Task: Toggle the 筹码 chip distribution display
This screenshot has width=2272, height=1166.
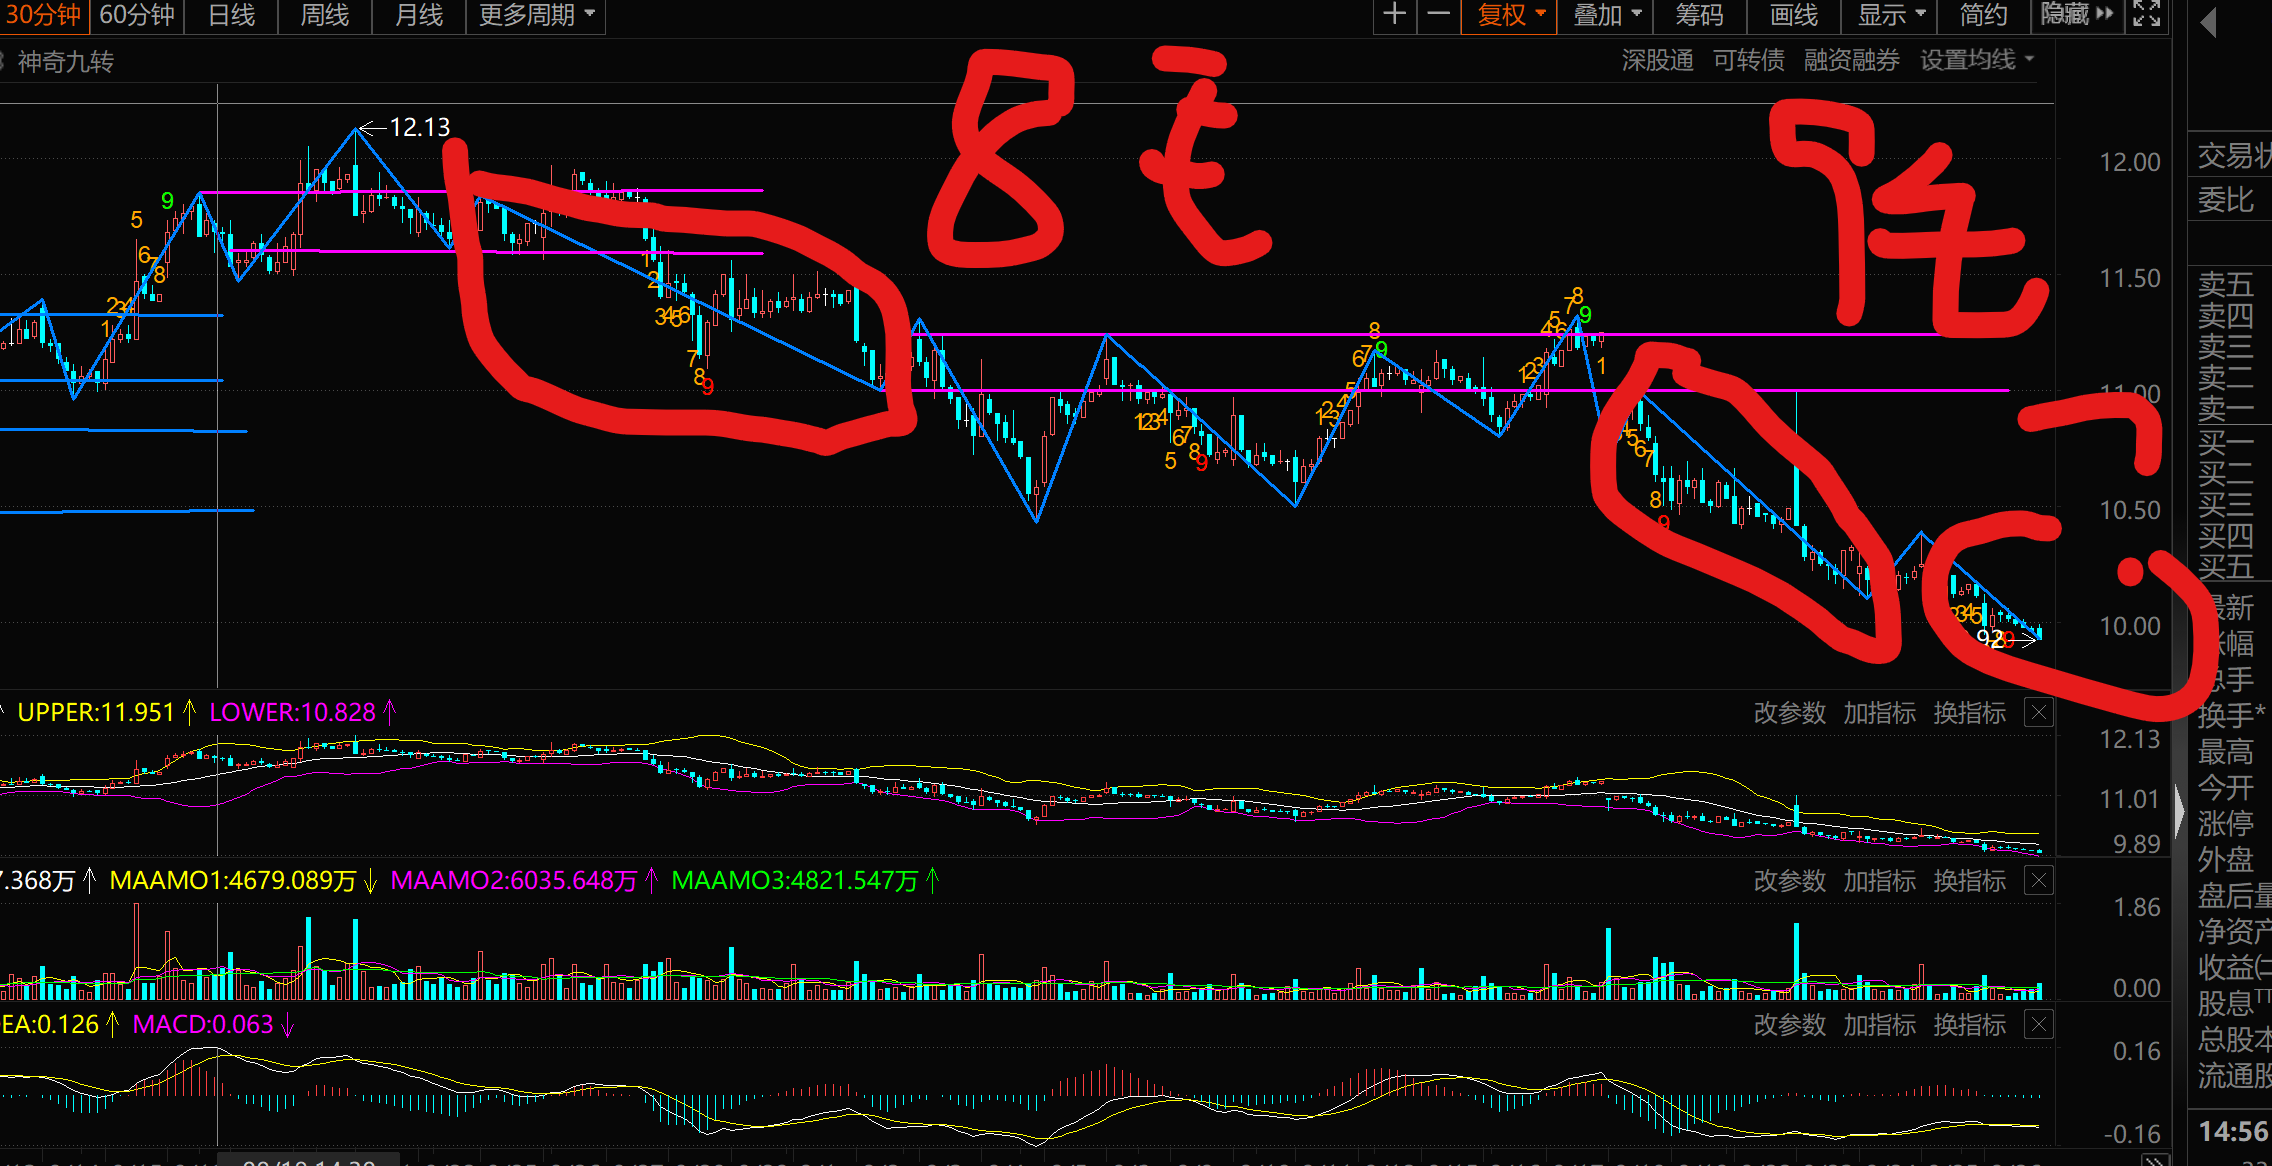Action: click(x=1699, y=15)
